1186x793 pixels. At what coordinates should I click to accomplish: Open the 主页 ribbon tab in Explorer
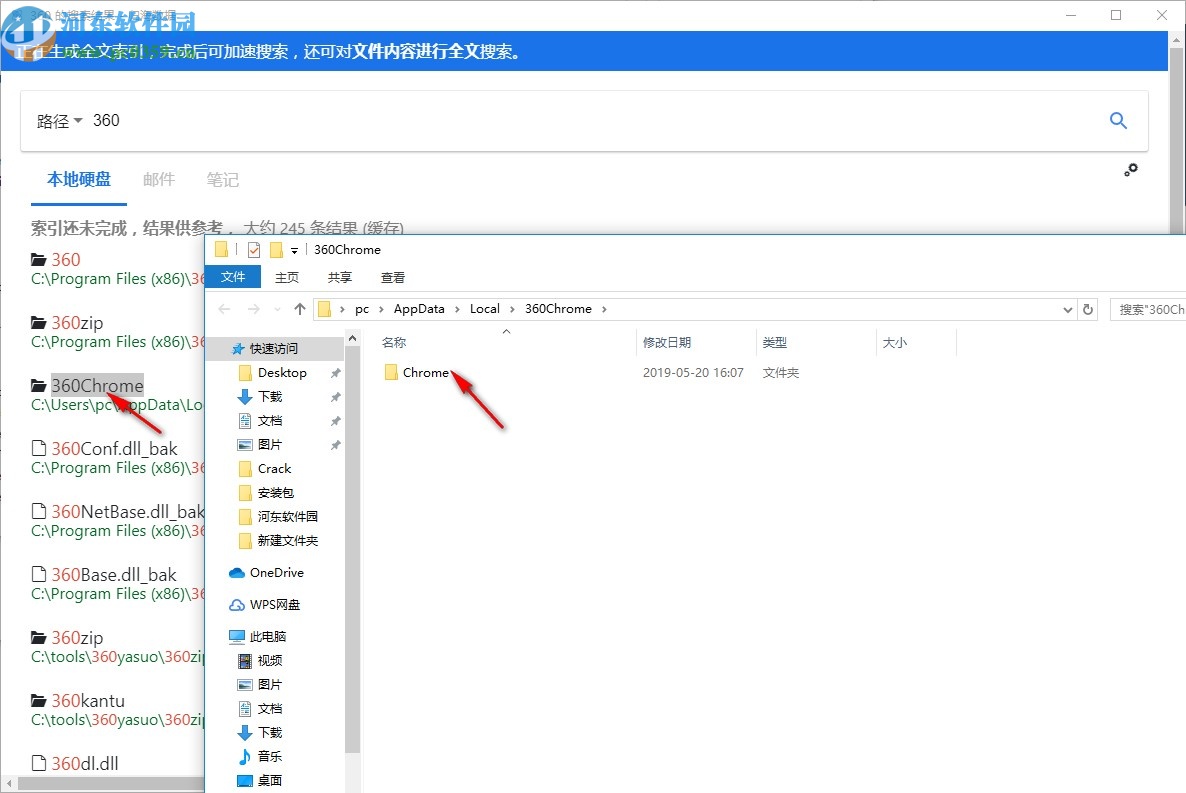coord(287,278)
